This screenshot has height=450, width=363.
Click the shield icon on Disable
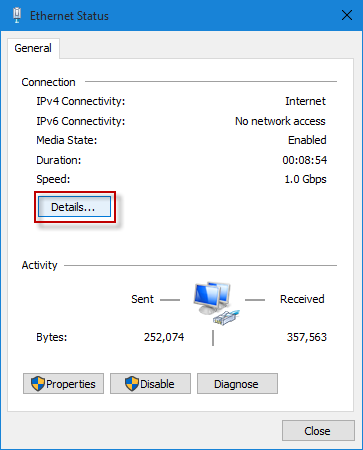click(132, 384)
